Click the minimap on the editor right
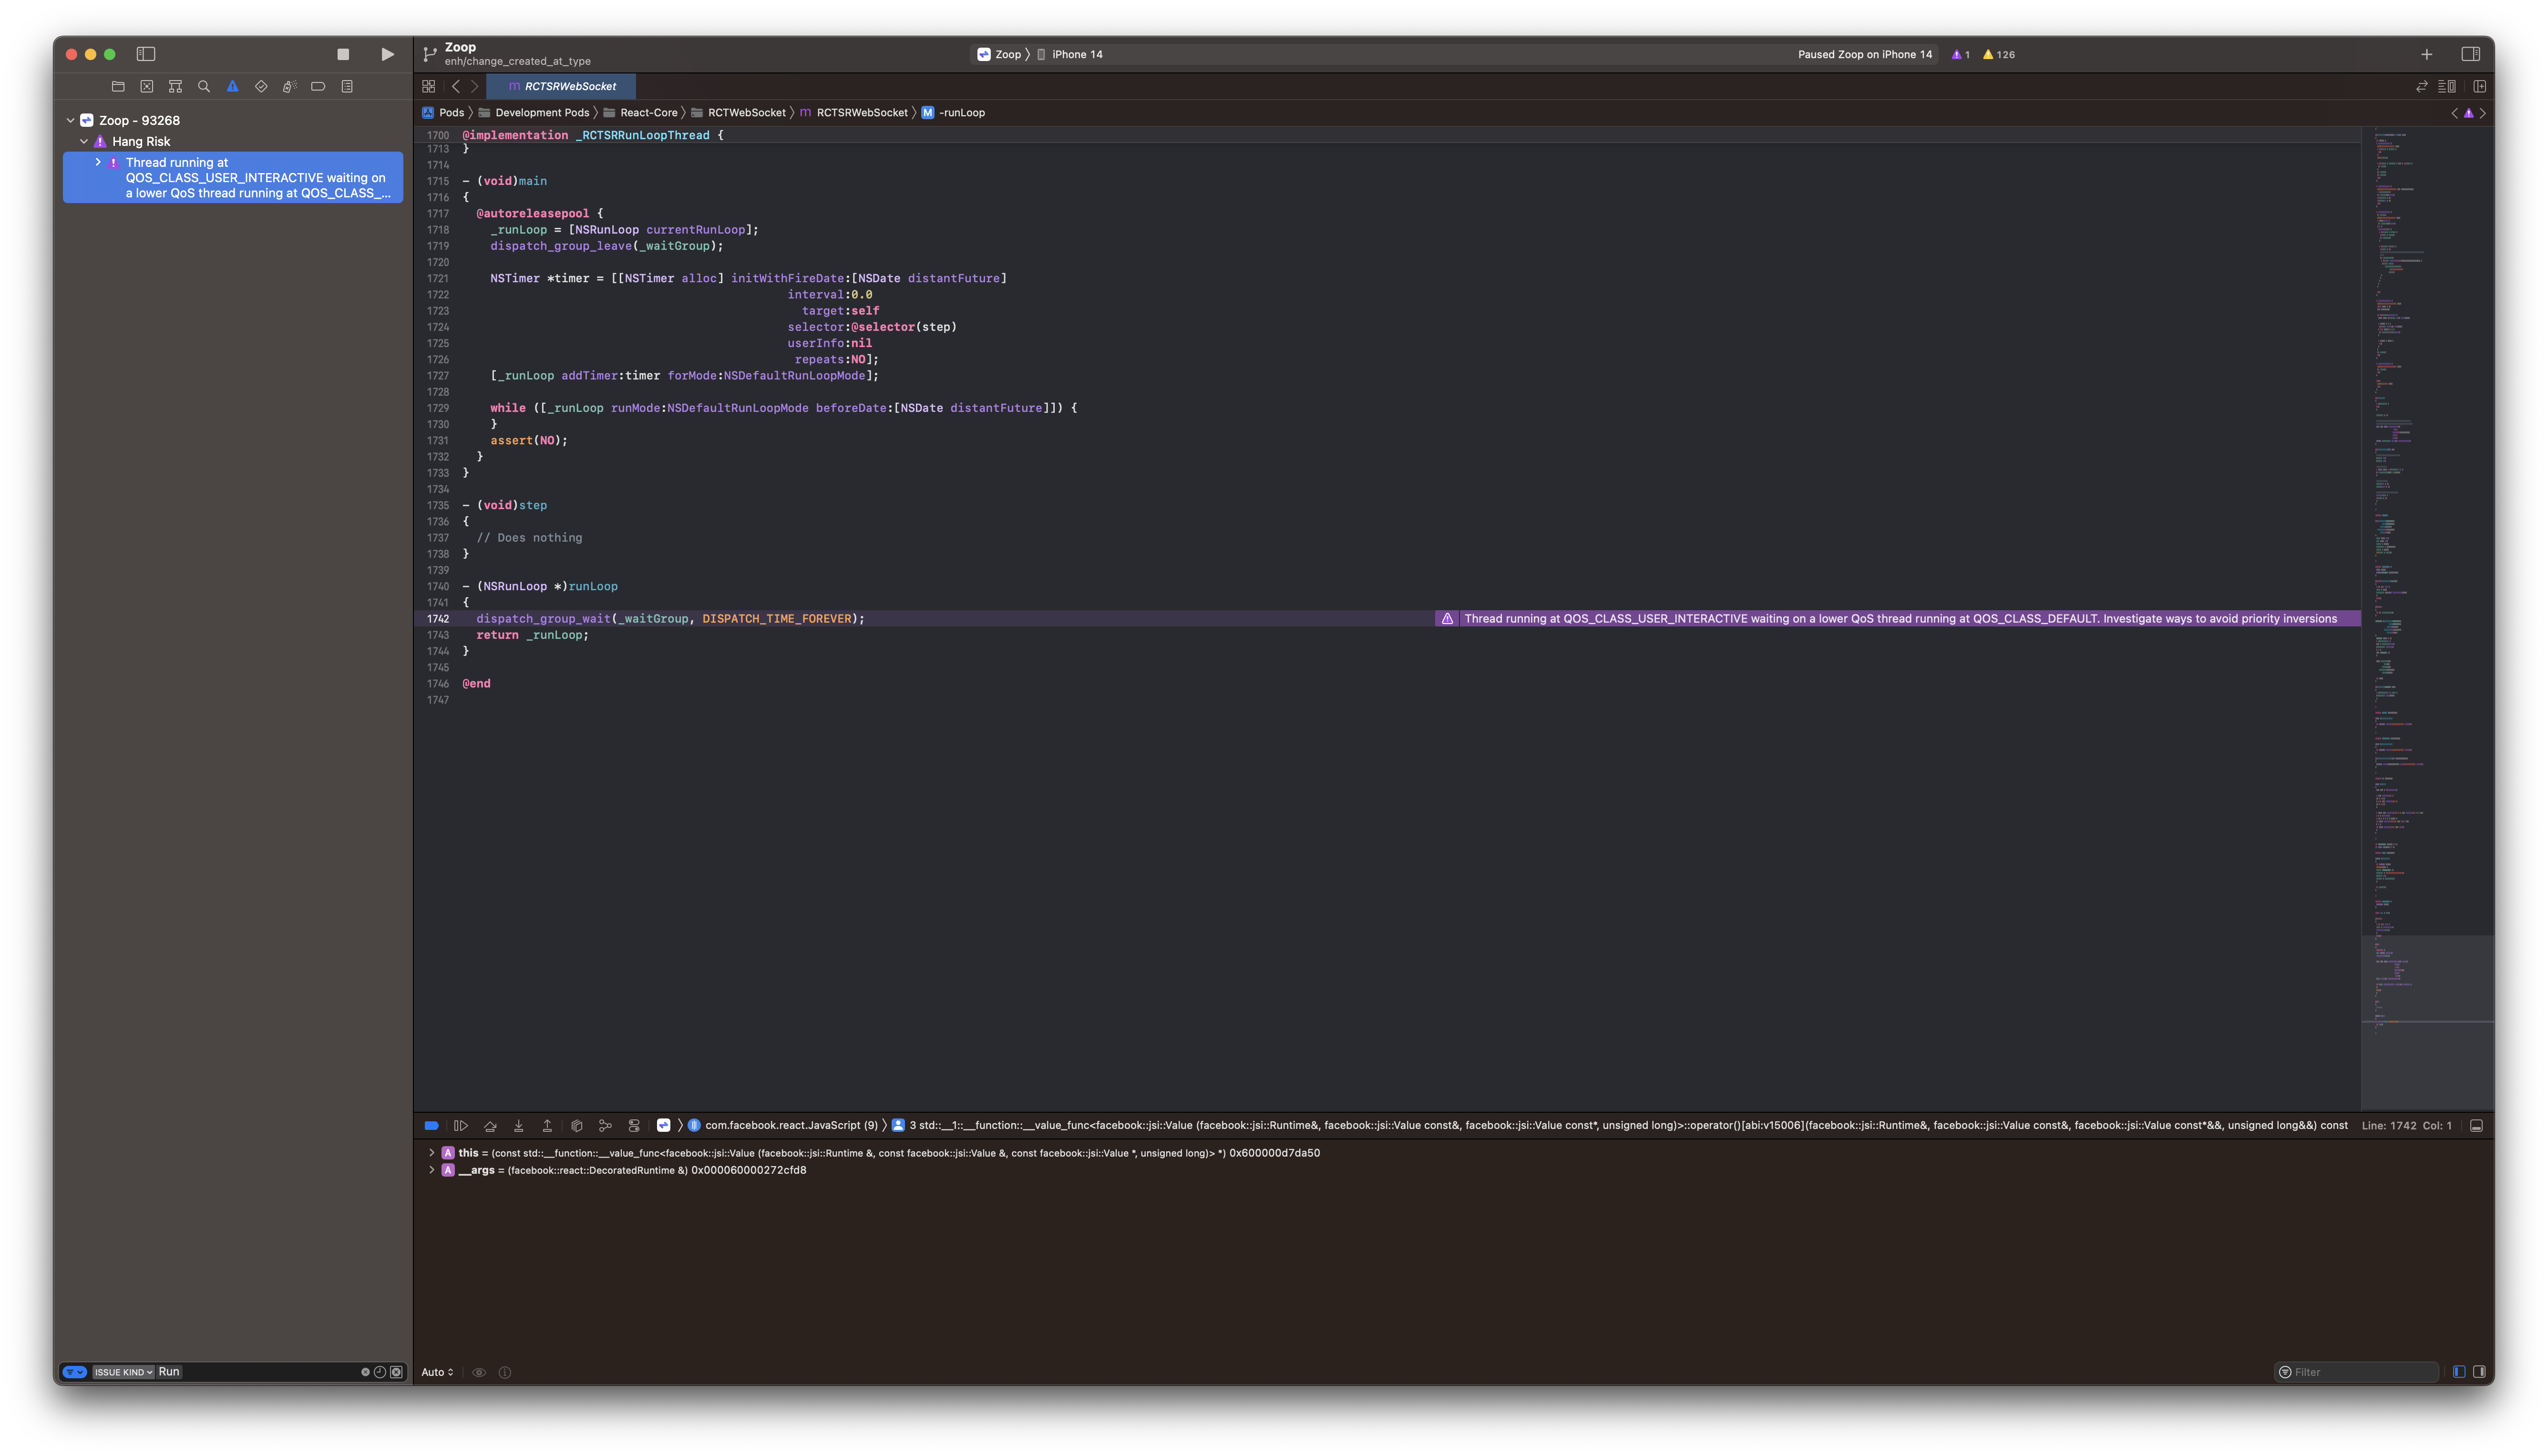The image size is (2548, 1456). (2427, 617)
